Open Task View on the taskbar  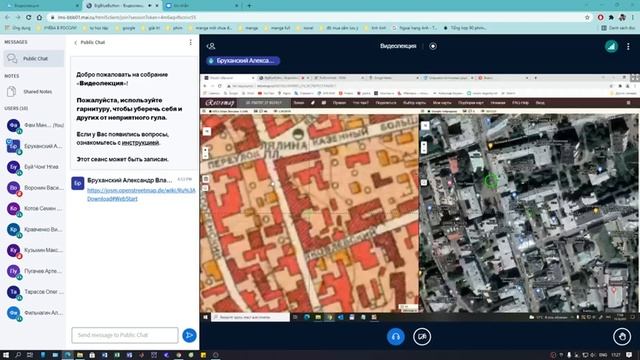(30, 355)
